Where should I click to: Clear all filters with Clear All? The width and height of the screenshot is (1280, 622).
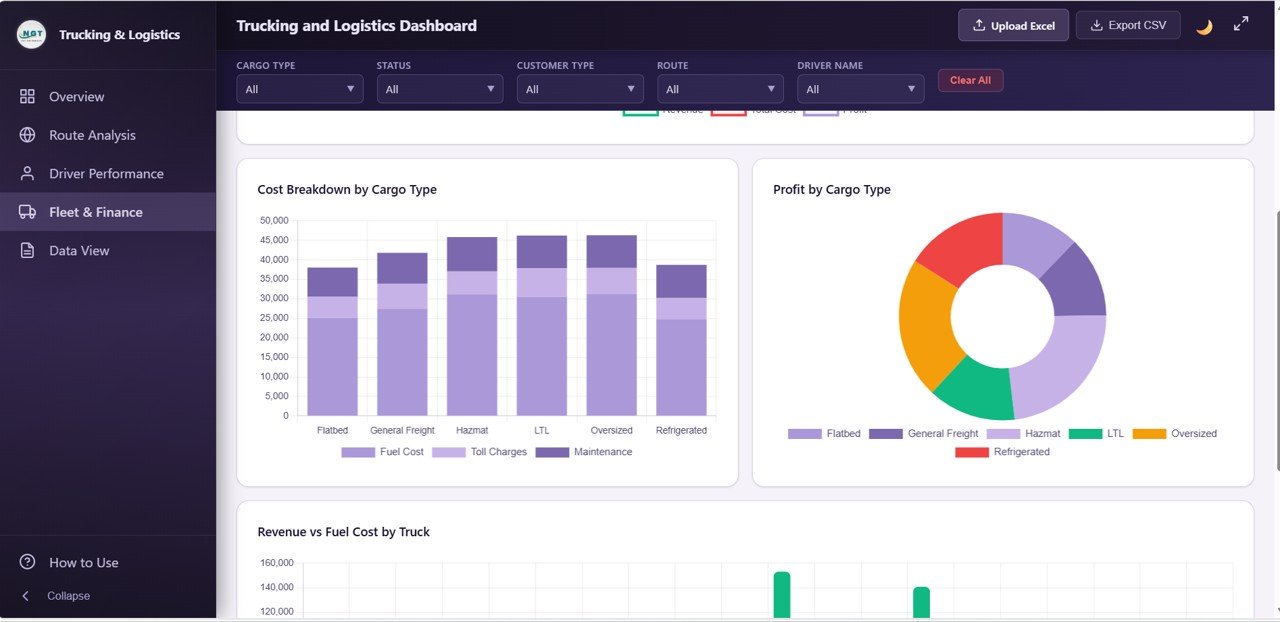(x=970, y=80)
